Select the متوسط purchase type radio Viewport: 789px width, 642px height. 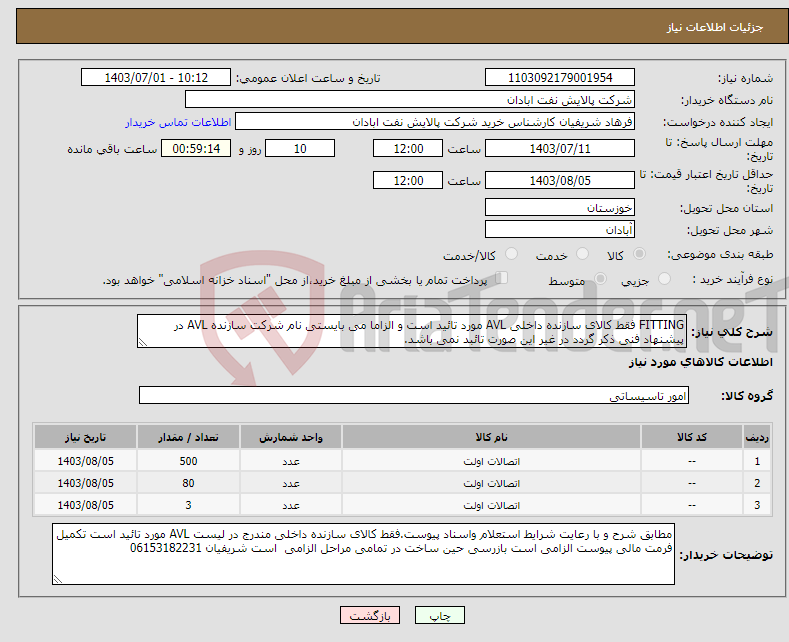click(600, 279)
